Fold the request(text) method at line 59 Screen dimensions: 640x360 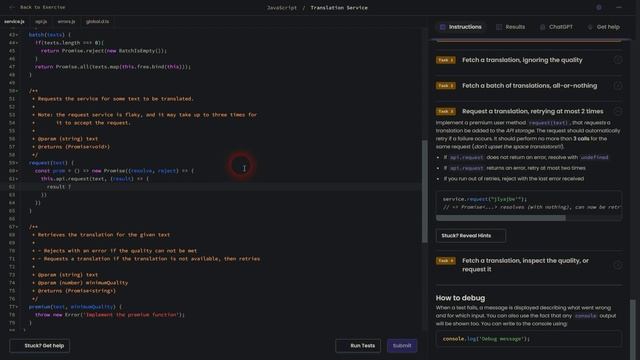(x=17, y=163)
